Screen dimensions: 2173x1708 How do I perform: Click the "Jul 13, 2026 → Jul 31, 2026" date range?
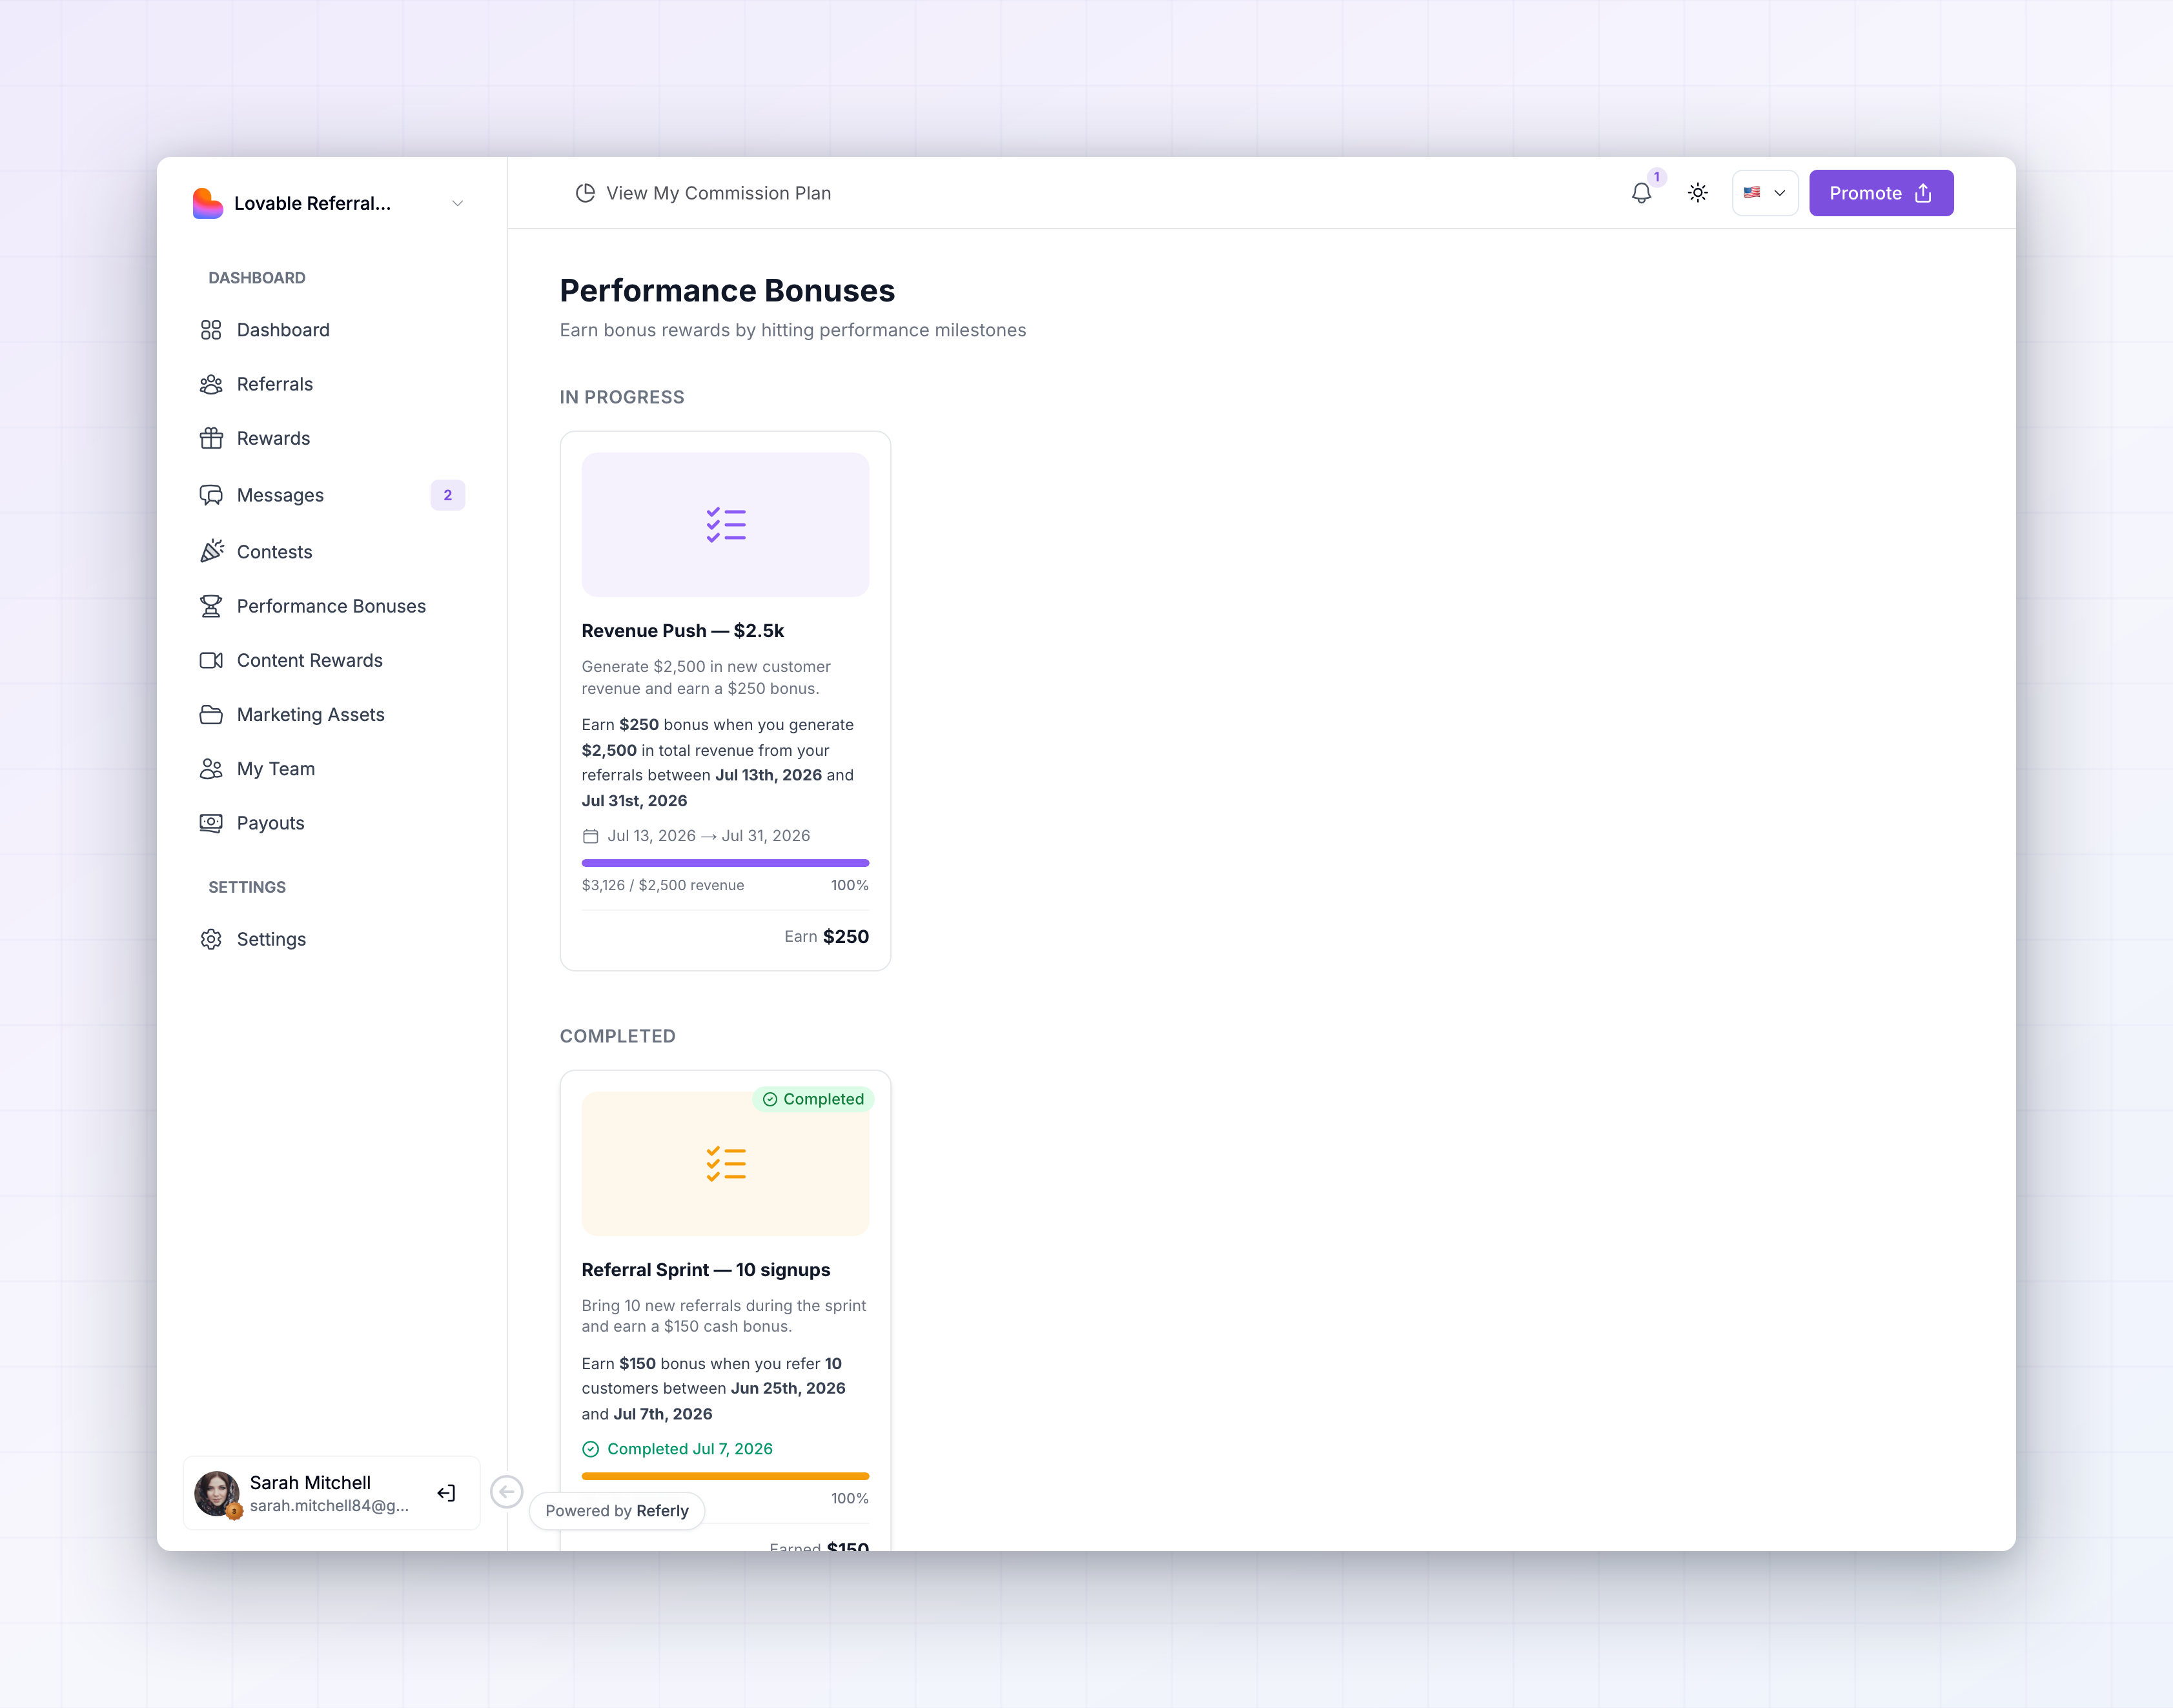[709, 836]
